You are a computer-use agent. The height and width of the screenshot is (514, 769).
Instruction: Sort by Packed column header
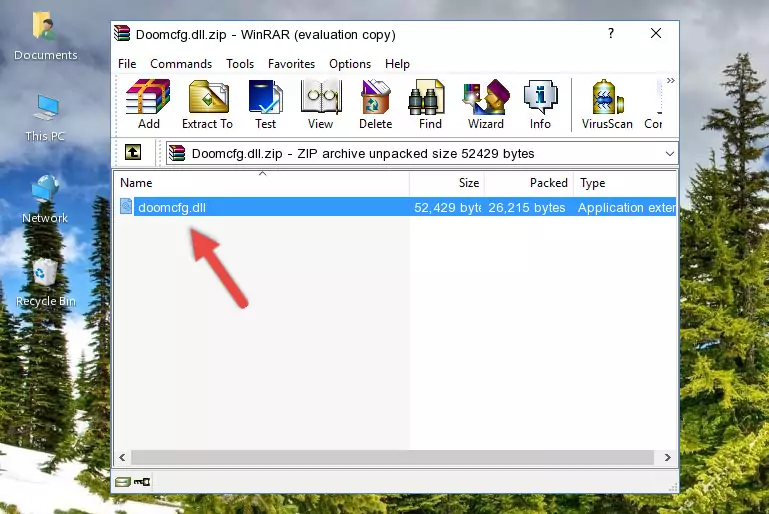pos(529,183)
